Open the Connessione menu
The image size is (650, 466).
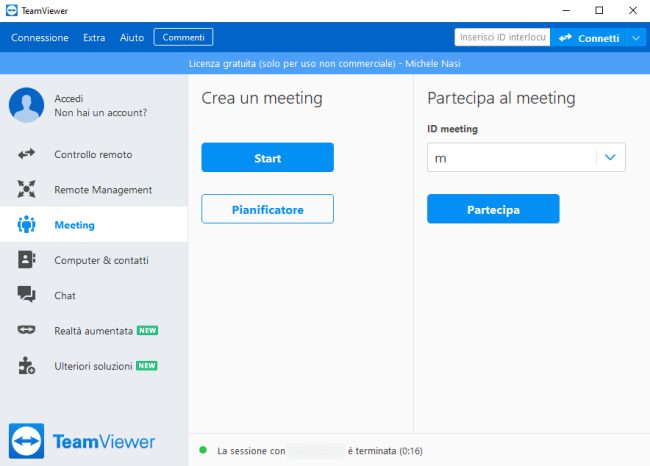(x=40, y=38)
